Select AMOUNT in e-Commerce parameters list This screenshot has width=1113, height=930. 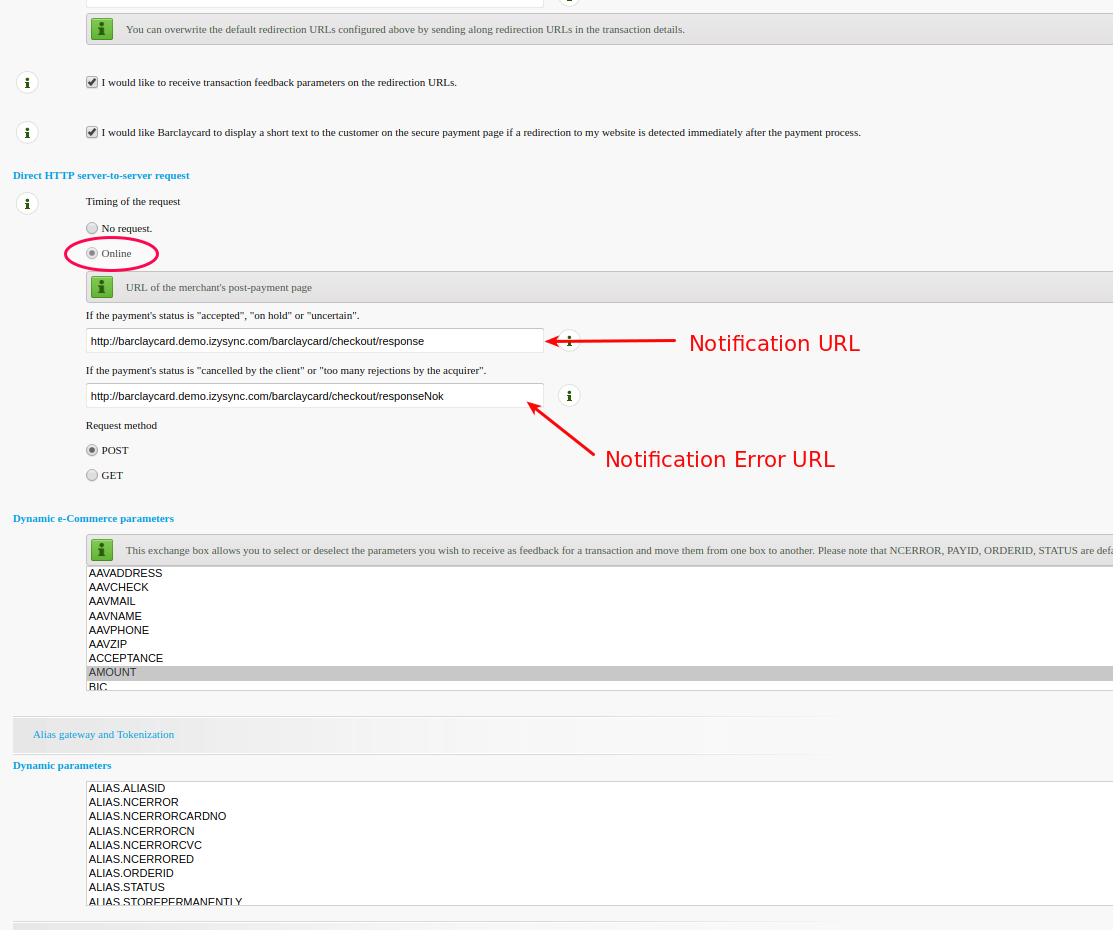(x=112, y=673)
